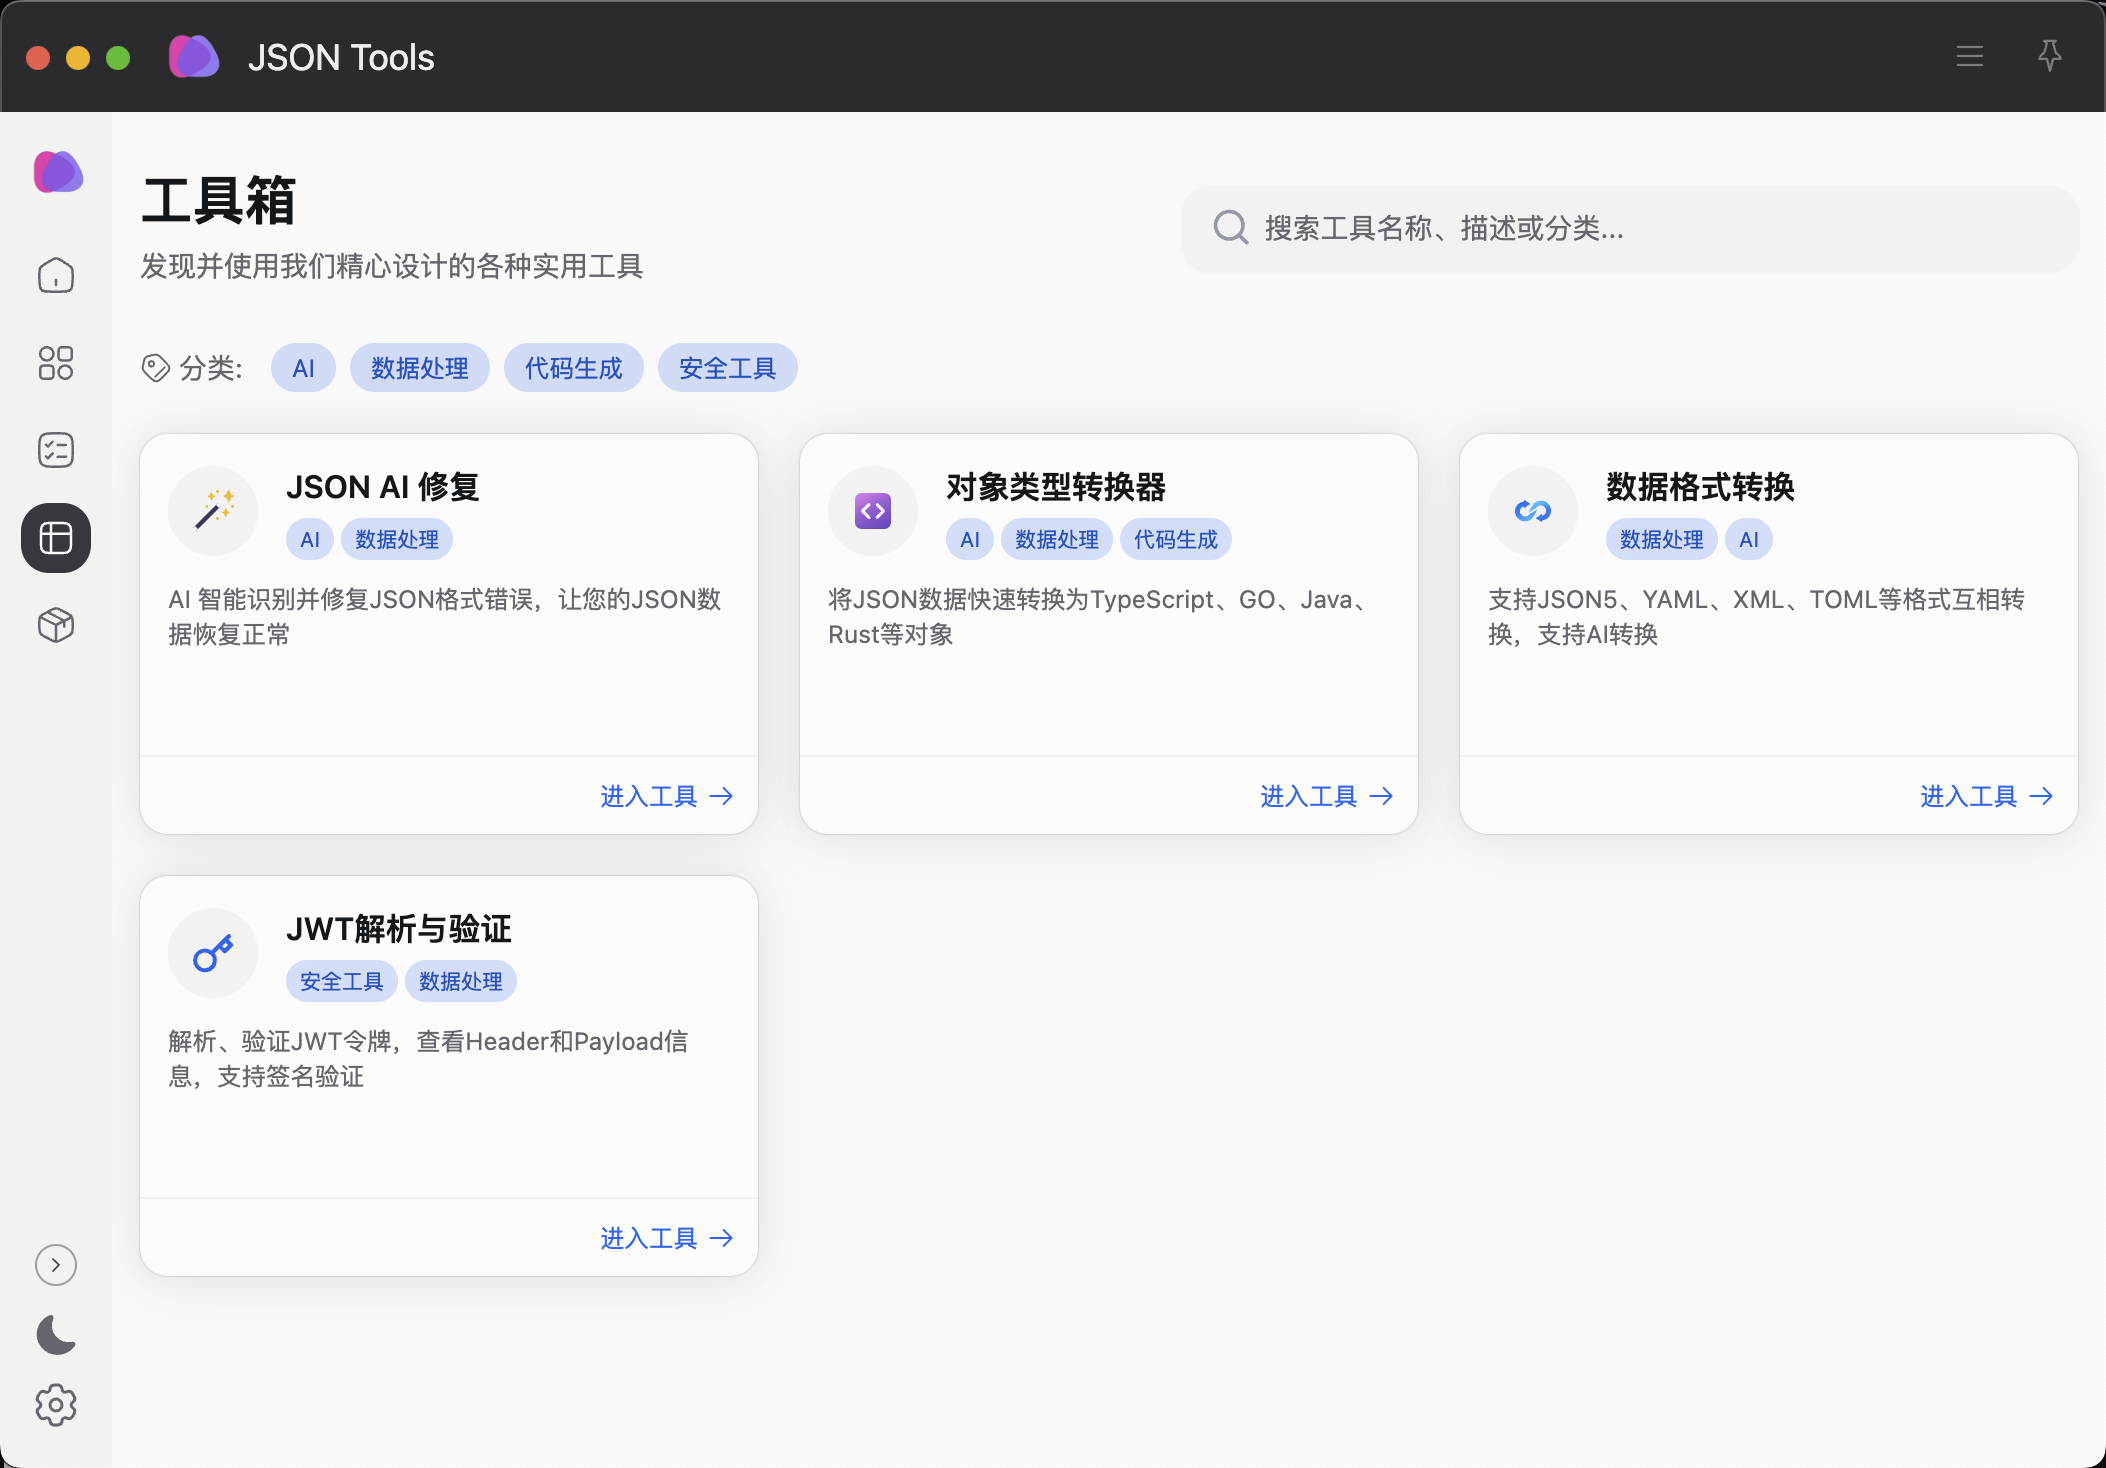Click the four-squares grid sidebar icon
The image size is (2106, 1468).
click(x=56, y=363)
